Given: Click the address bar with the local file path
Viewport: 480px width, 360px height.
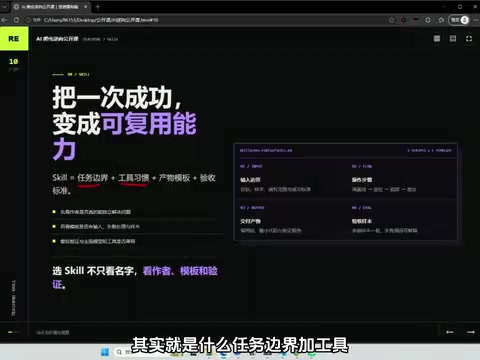Looking at the screenshot, I should point(207,20).
